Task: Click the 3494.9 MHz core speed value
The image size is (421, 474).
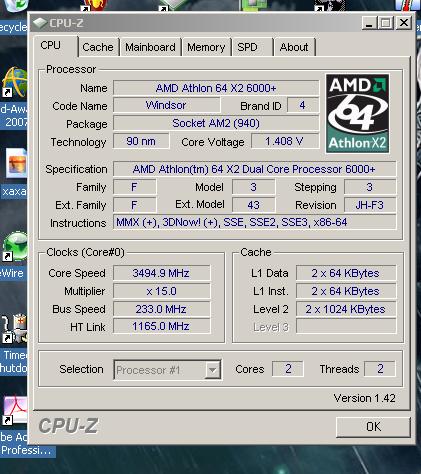Action: pyautogui.click(x=161, y=273)
